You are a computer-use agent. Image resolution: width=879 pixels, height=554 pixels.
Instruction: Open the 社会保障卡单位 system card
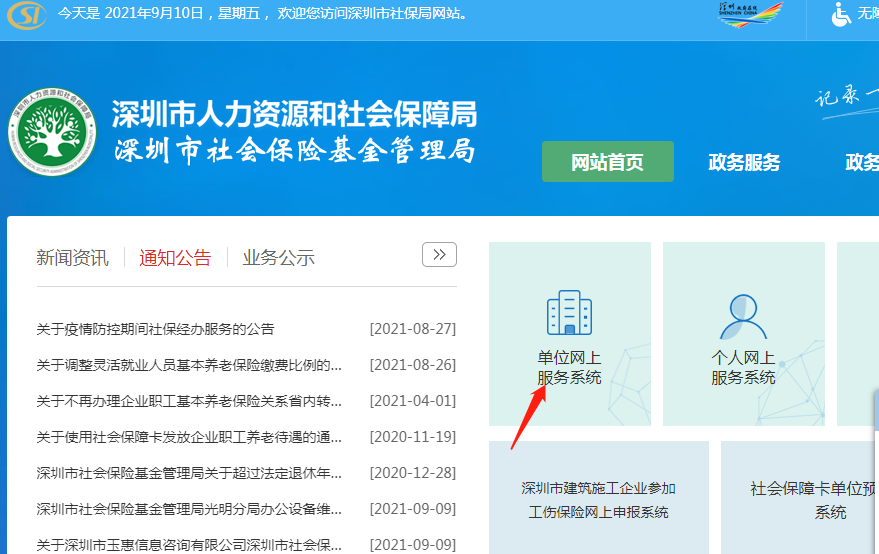800,498
